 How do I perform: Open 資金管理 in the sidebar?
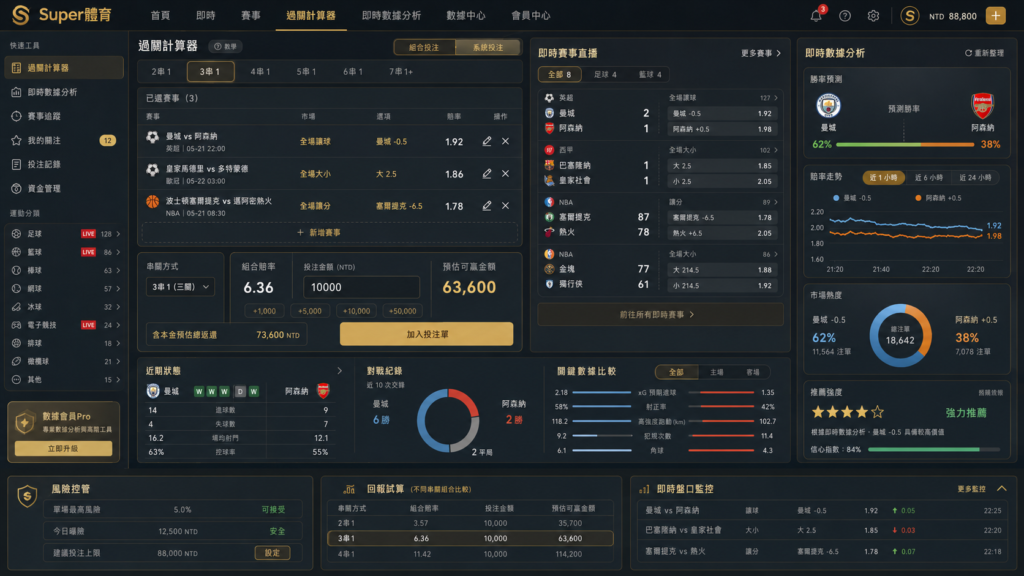pyautogui.click(x=64, y=189)
